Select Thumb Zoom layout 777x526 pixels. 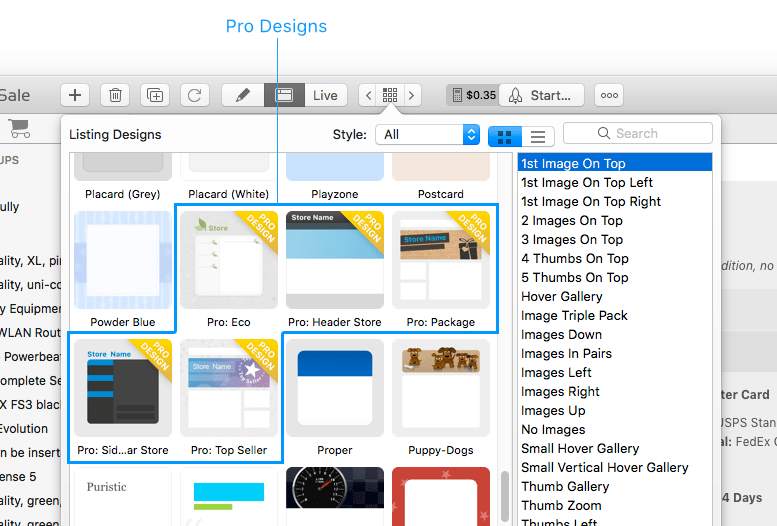click(615, 506)
